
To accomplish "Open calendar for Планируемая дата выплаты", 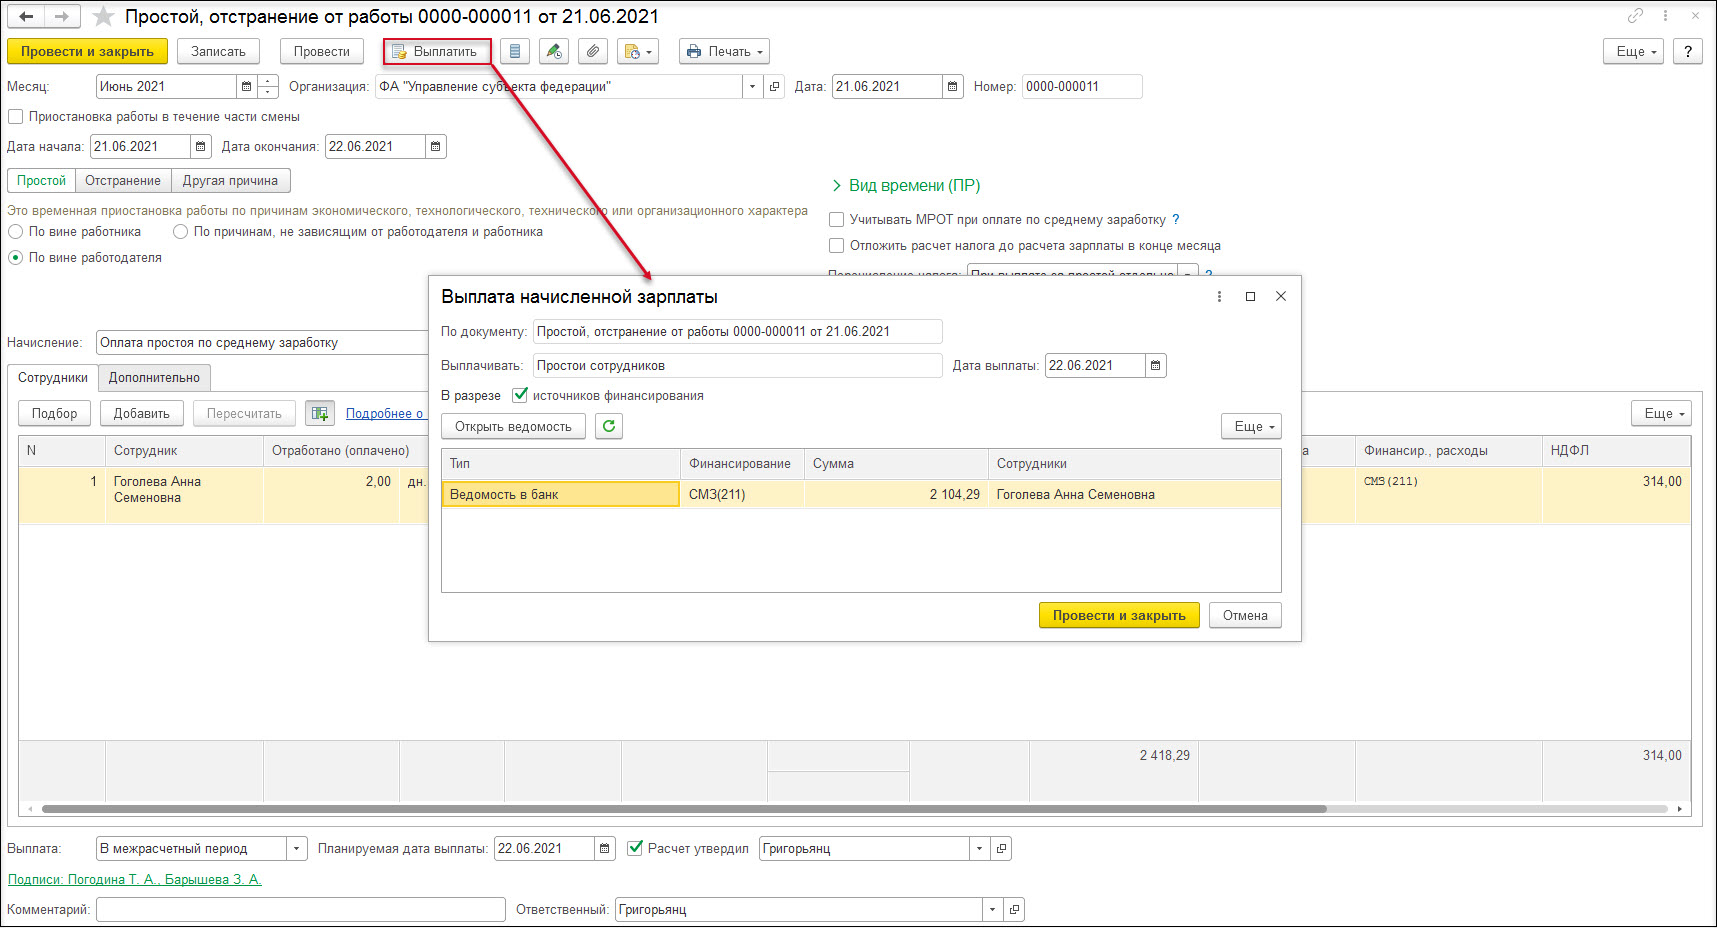I will pyautogui.click(x=605, y=849).
